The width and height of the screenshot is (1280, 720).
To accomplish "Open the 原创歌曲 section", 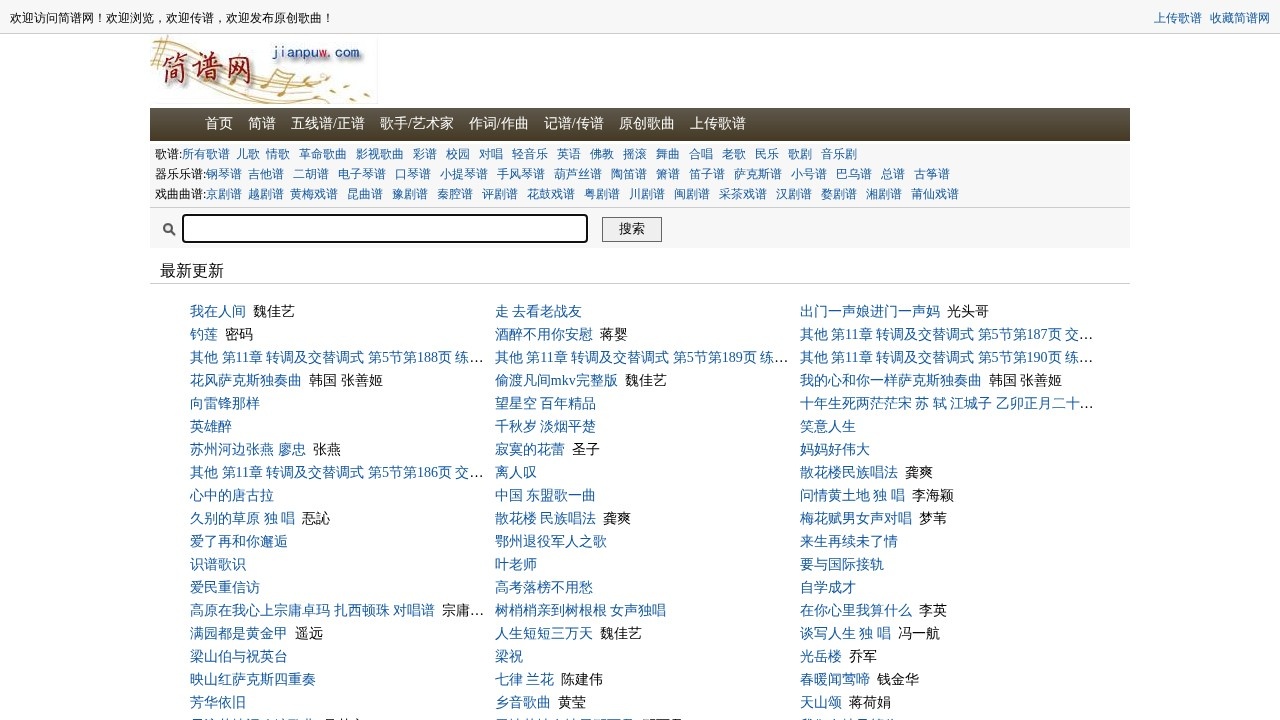I will click(646, 124).
